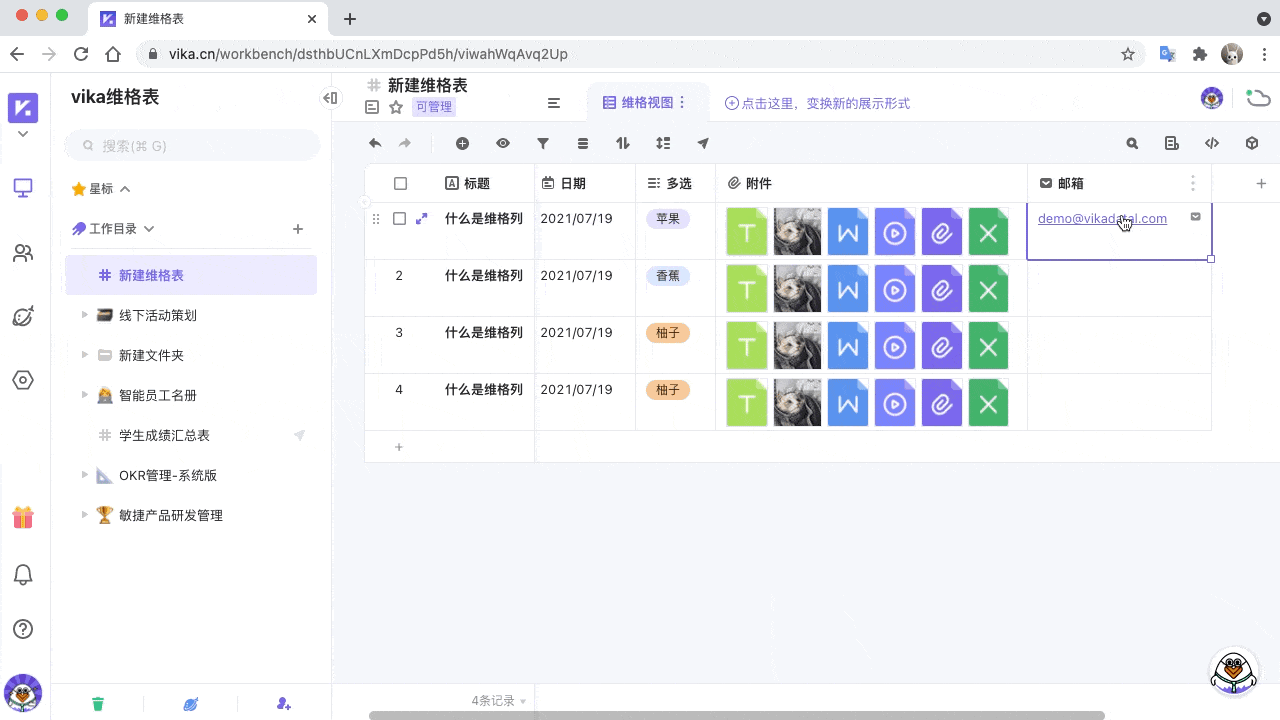The height and width of the screenshot is (720, 1280).
Task: Open the search tool in the toolbar
Action: tap(1131, 143)
